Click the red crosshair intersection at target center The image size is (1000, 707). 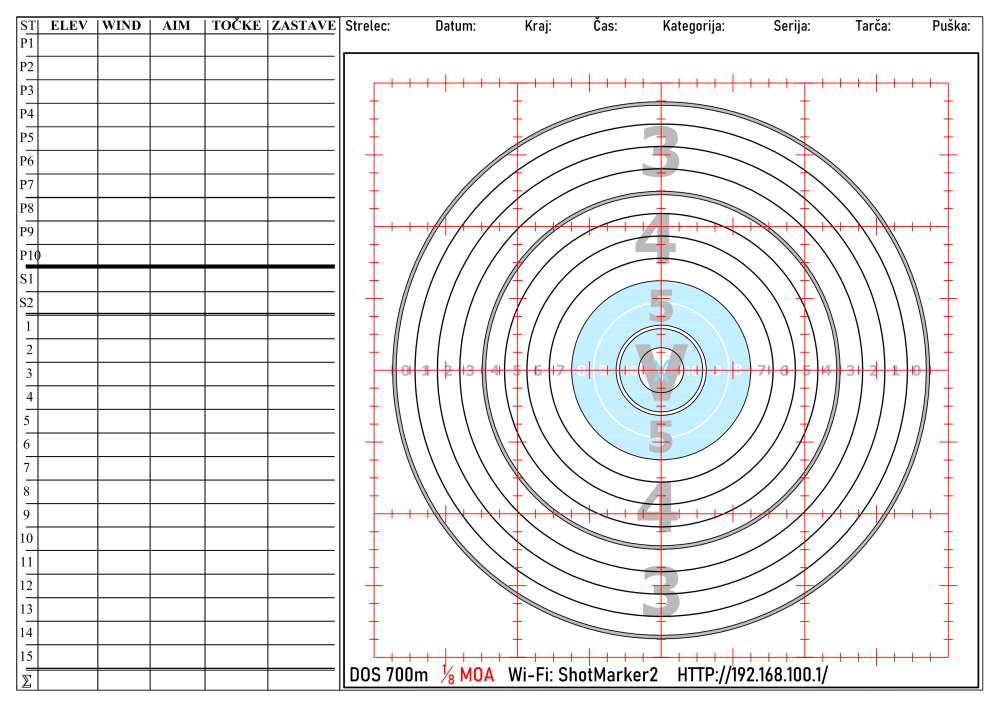coord(659,370)
